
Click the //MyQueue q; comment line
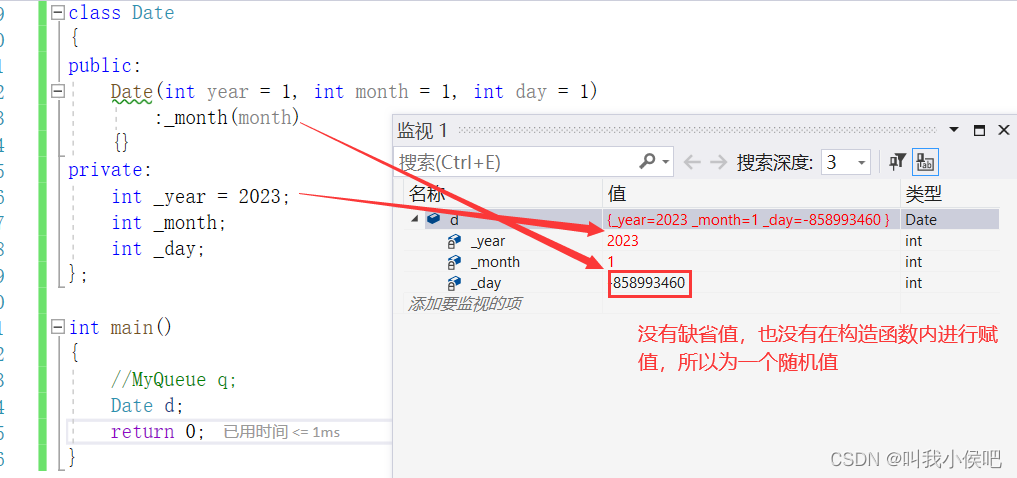[x=174, y=379]
